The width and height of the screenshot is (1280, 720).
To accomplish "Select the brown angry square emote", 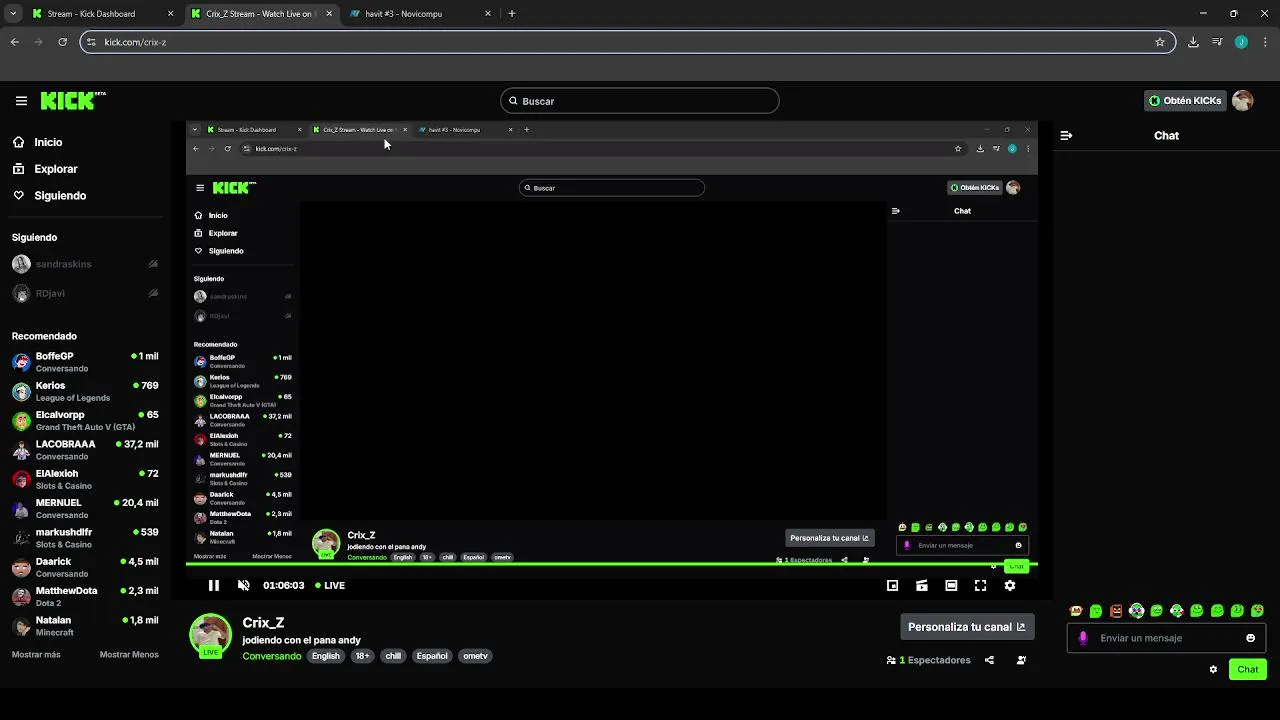I will tap(1116, 611).
